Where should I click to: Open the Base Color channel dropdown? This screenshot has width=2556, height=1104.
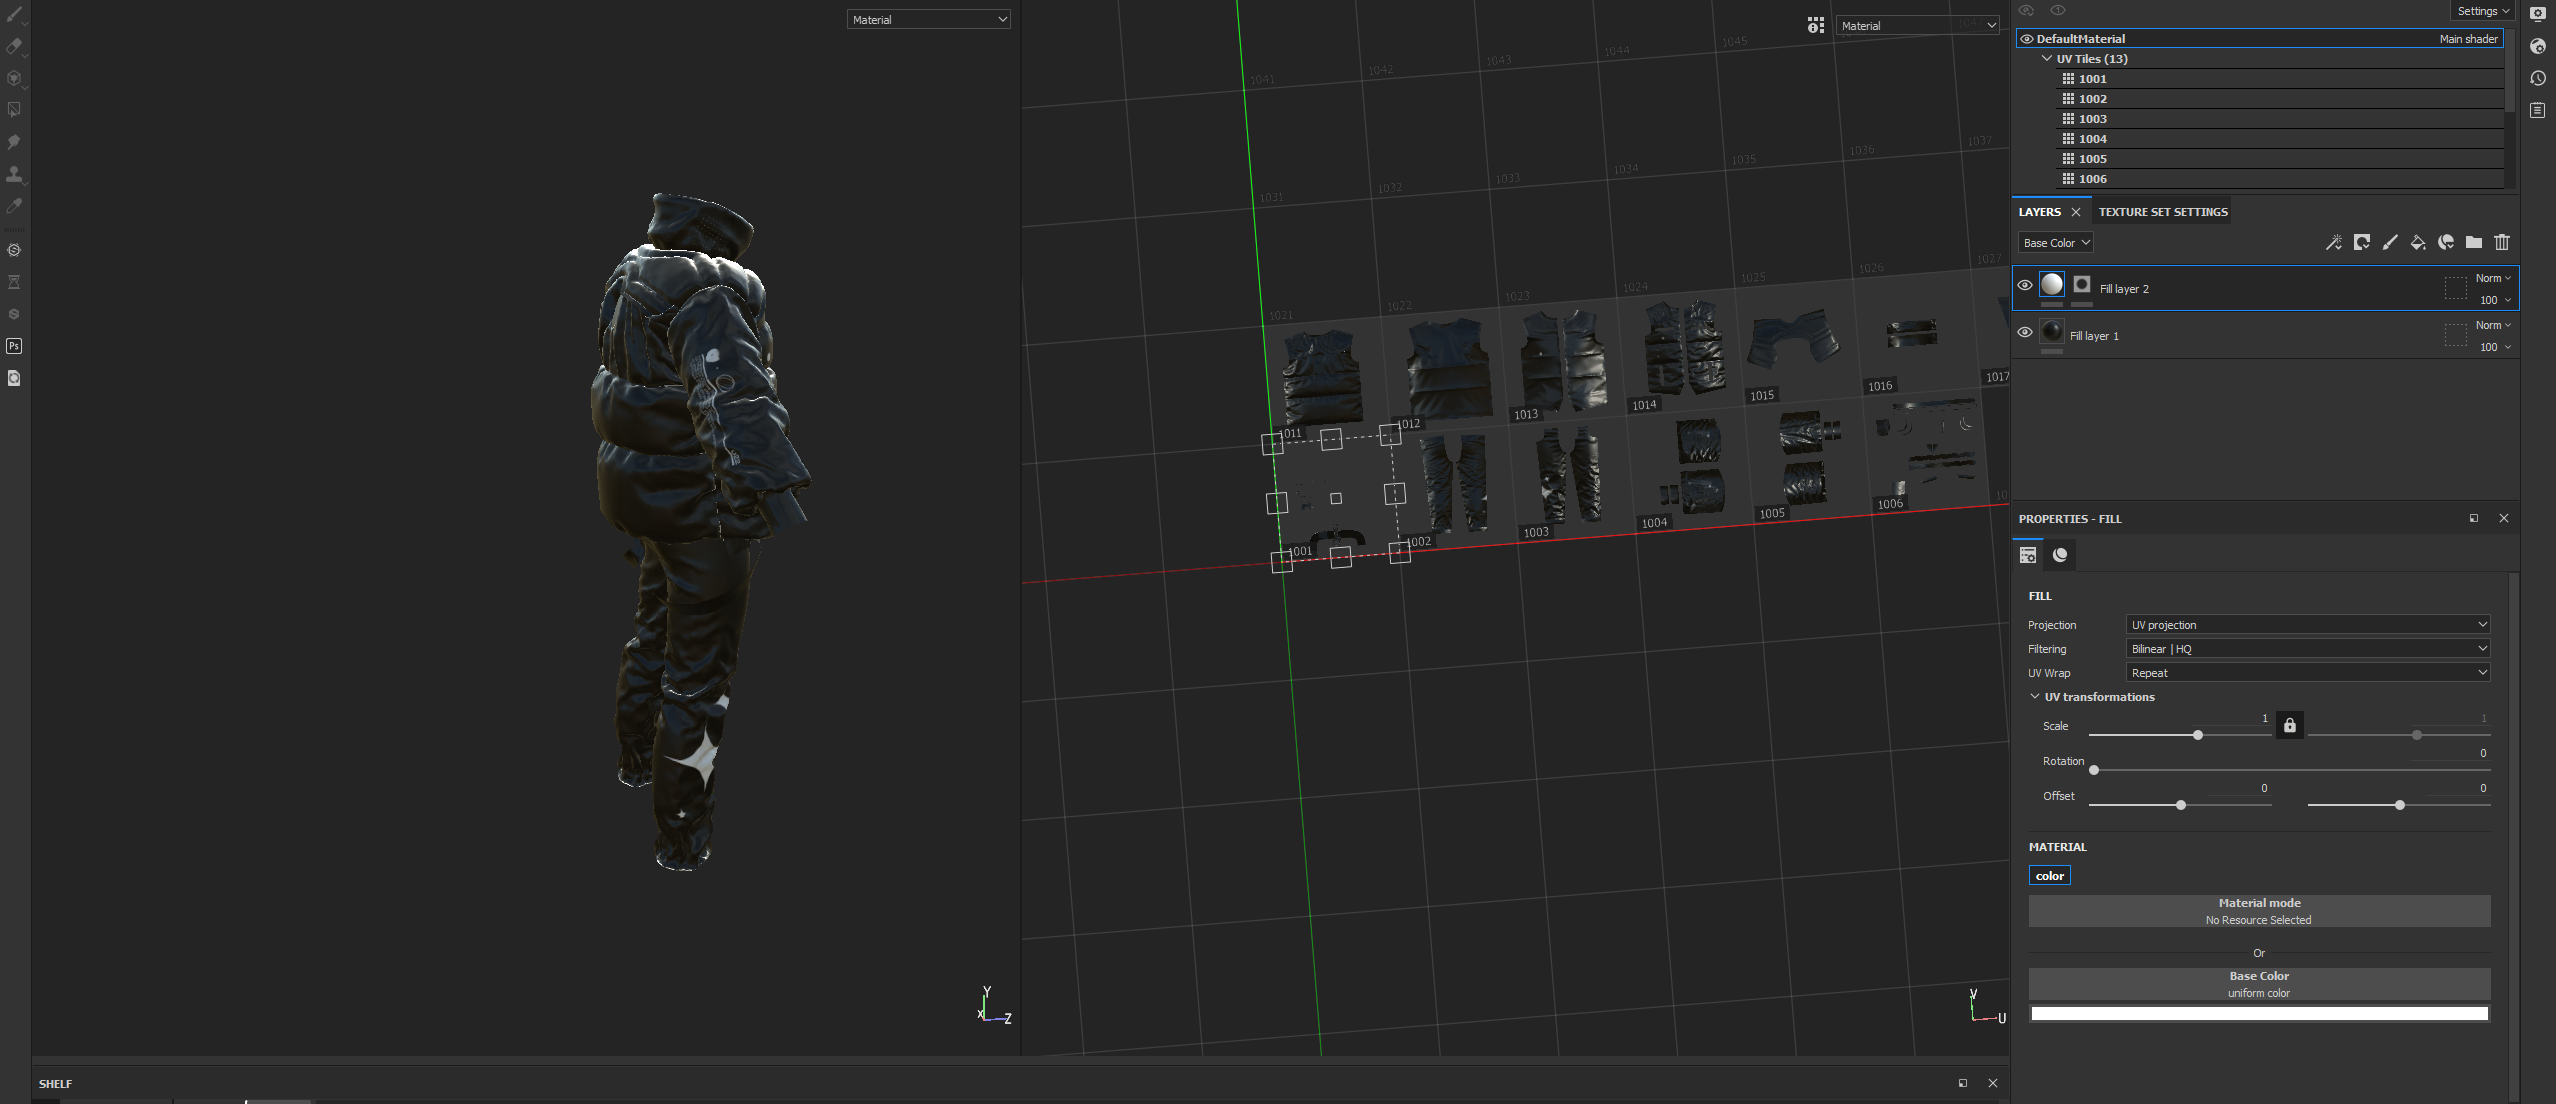(x=2054, y=243)
